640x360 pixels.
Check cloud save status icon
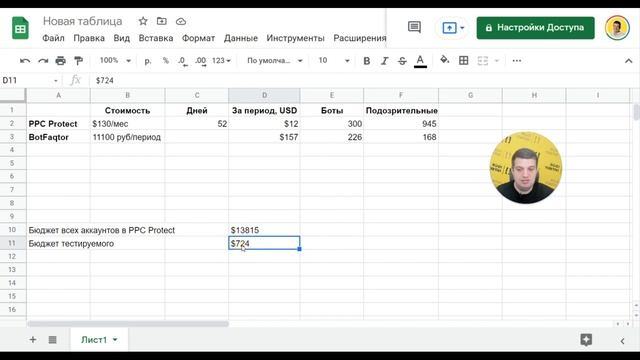point(181,21)
